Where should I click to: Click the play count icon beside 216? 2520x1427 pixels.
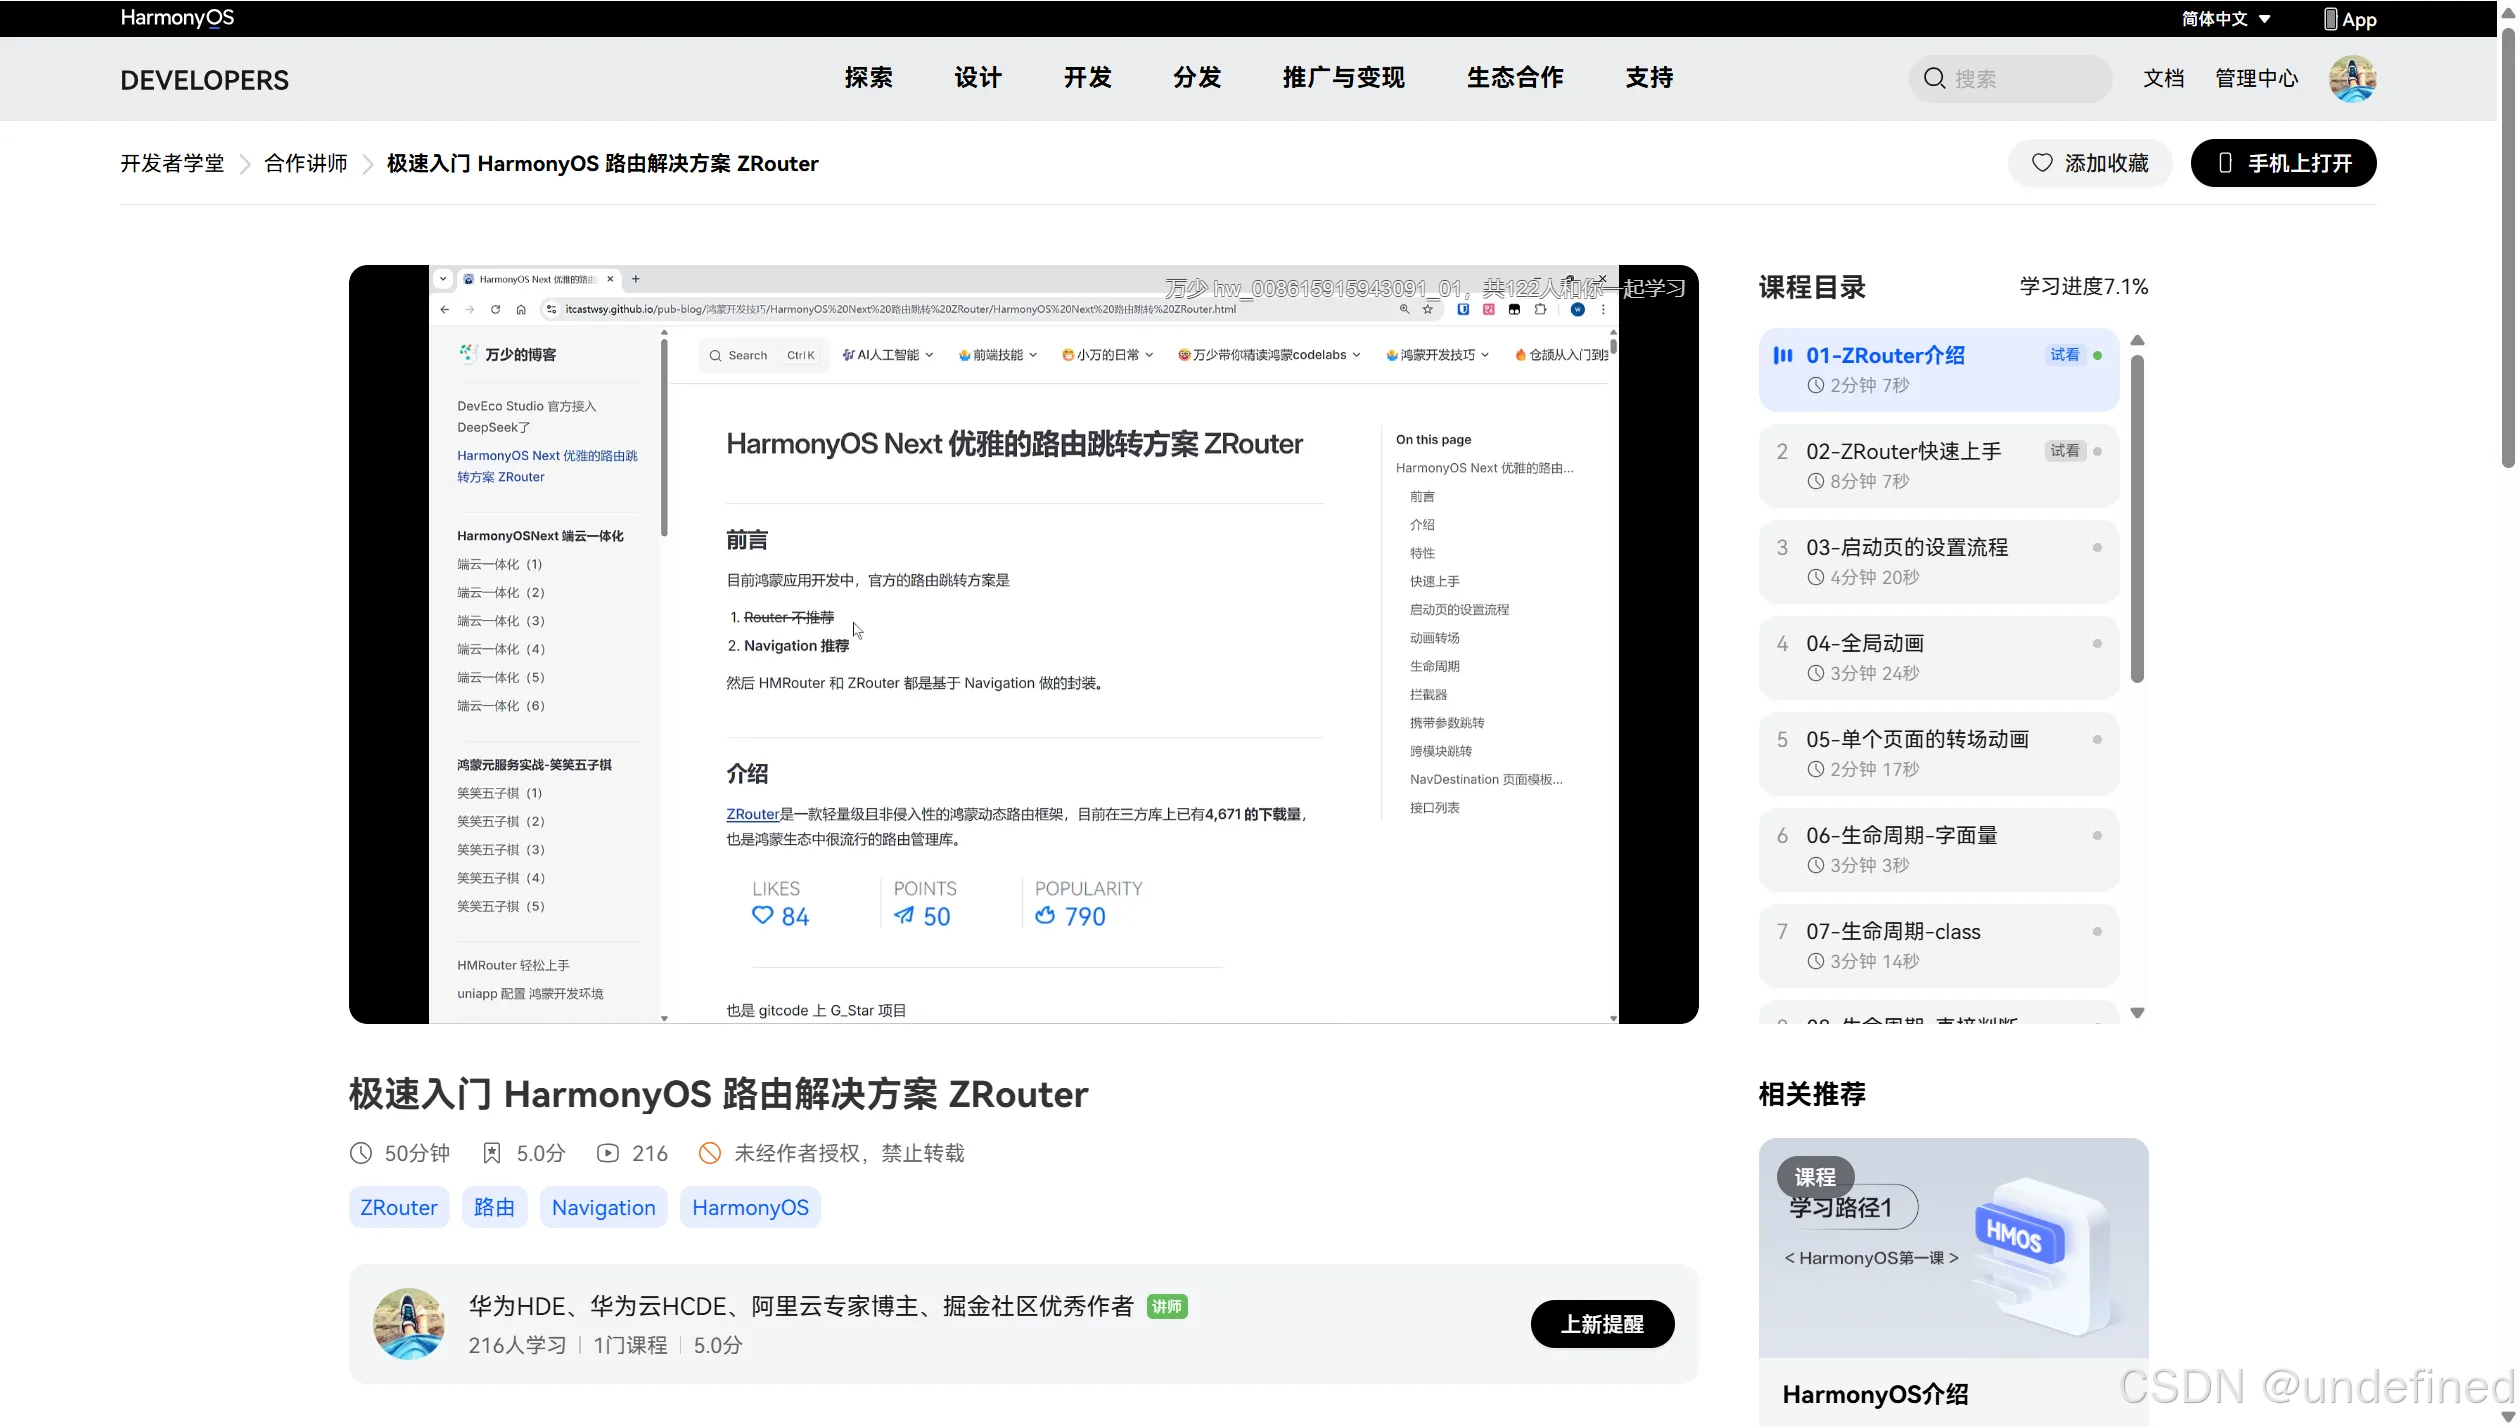[x=607, y=1153]
